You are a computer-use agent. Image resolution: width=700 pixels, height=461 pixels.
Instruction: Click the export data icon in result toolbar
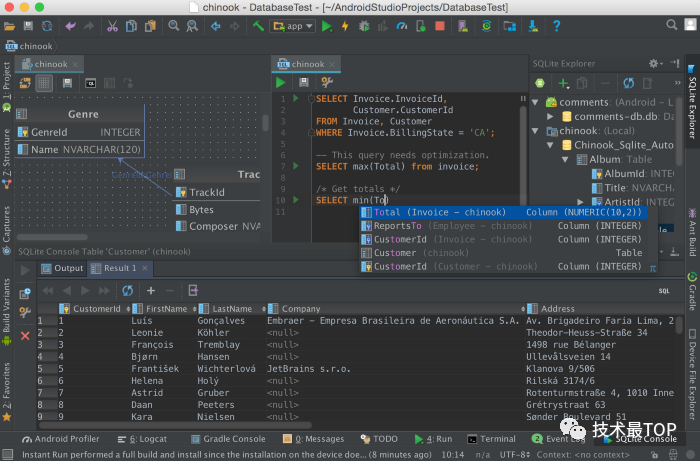click(x=193, y=291)
